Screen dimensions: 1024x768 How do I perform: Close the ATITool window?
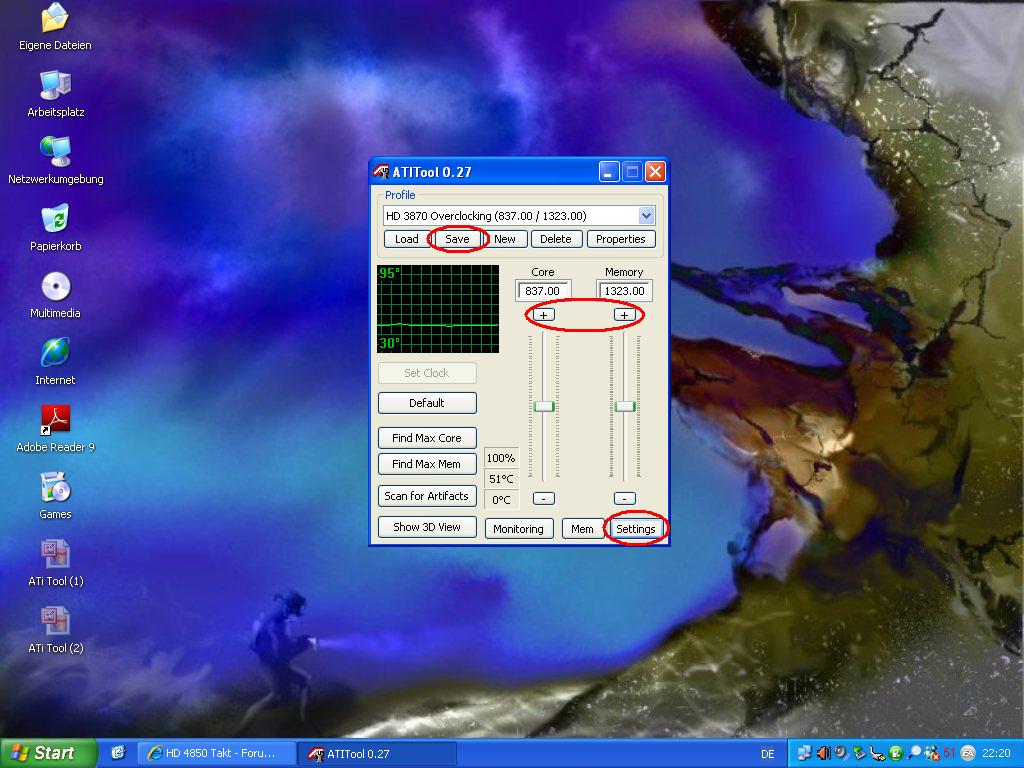(x=655, y=172)
